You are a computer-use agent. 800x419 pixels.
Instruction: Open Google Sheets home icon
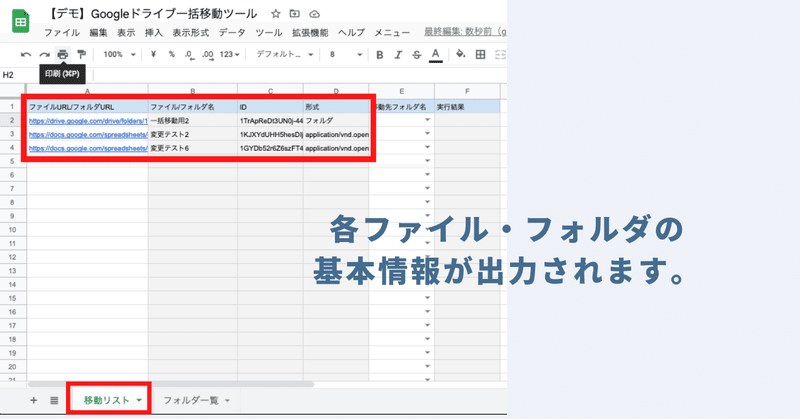(x=20, y=21)
